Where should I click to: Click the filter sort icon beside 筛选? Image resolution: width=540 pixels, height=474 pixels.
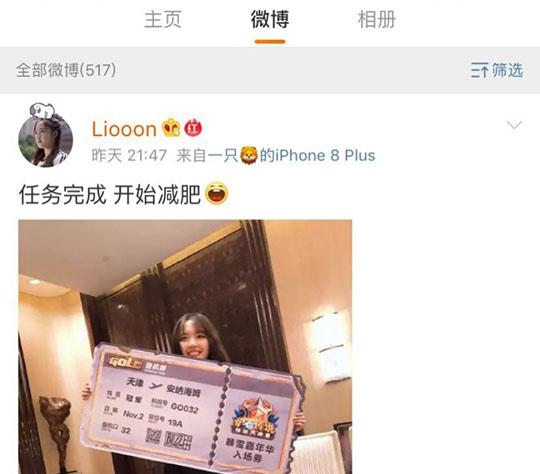pyautogui.click(x=480, y=70)
